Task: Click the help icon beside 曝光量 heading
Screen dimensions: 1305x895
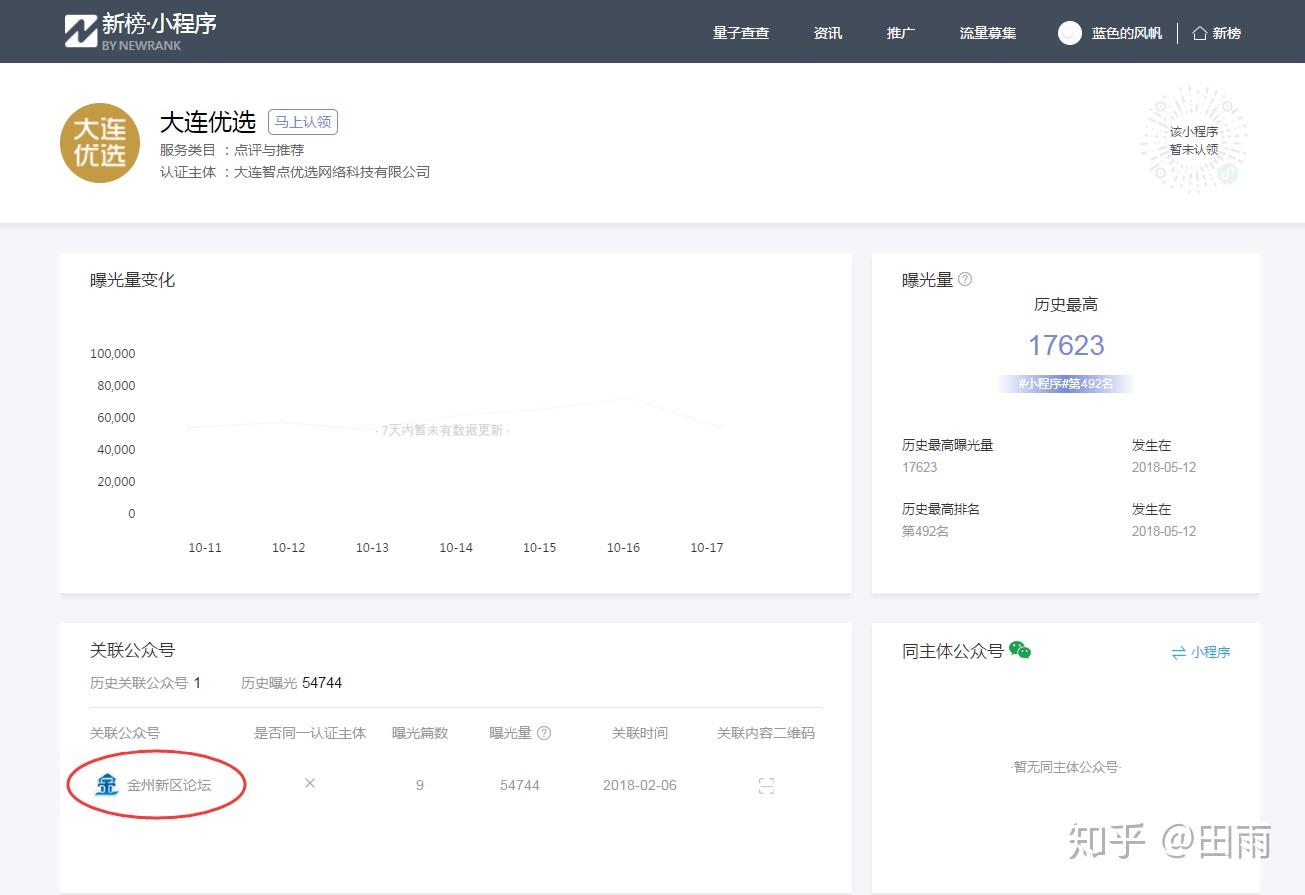Action: pos(965,280)
